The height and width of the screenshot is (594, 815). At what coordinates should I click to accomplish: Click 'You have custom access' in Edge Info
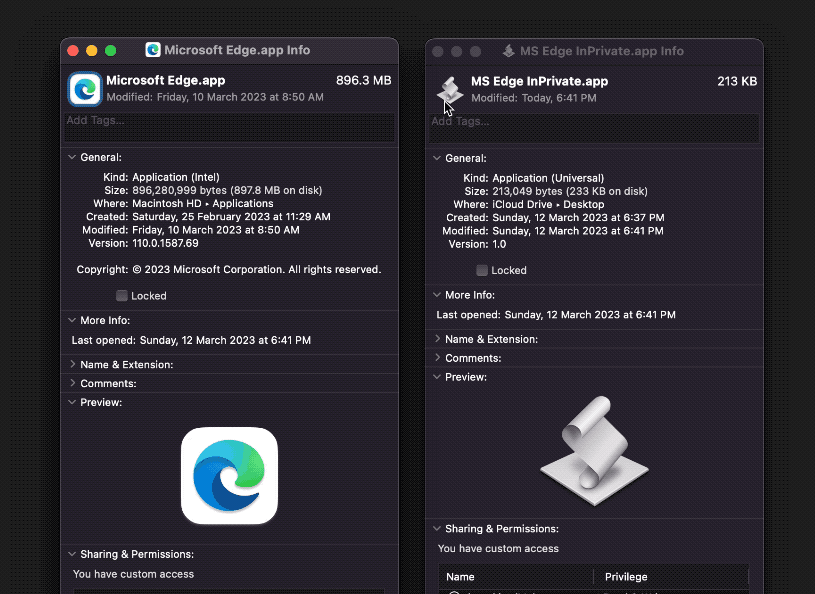(x=133, y=574)
